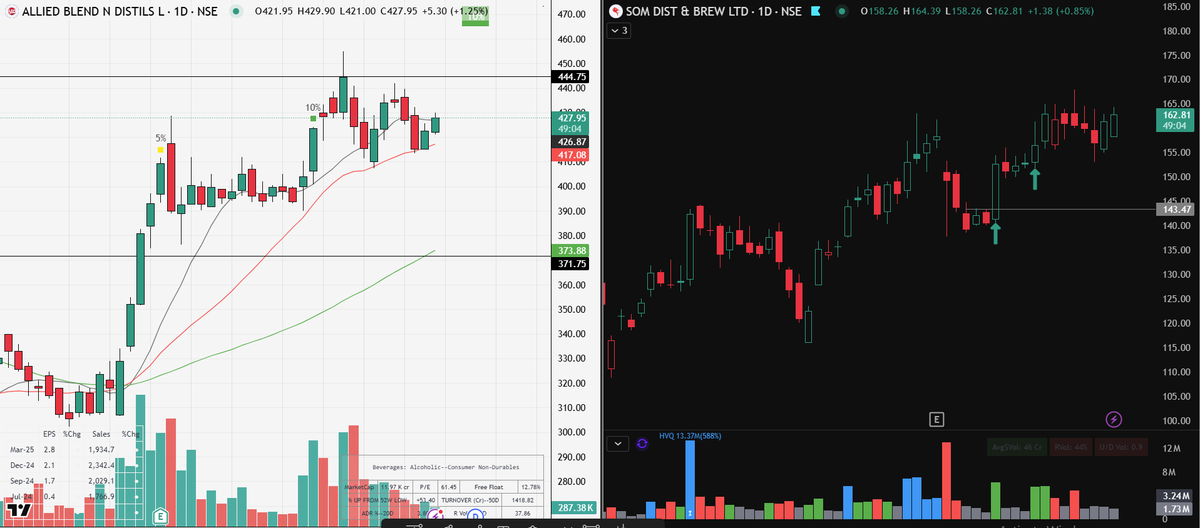Click the green market status dot on the Allied chart
This screenshot has width=1200, height=528.
pos(236,11)
